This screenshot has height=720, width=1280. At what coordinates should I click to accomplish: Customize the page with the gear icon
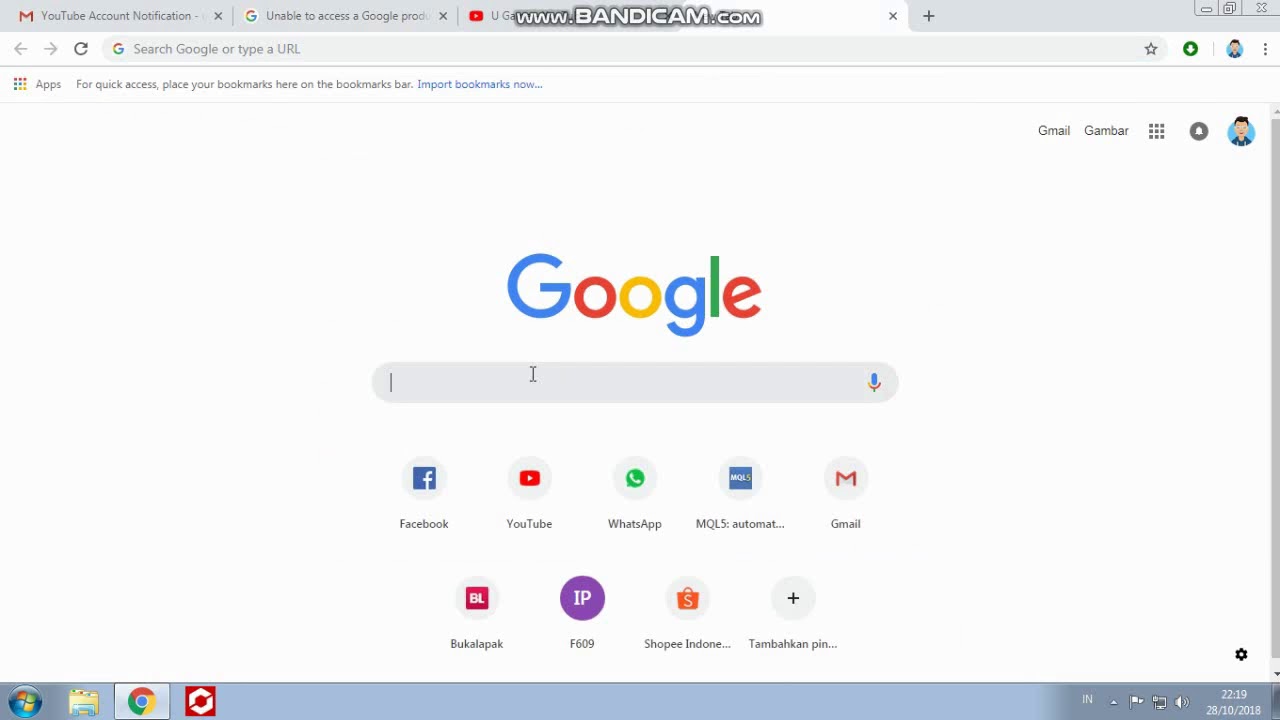pyautogui.click(x=1241, y=654)
